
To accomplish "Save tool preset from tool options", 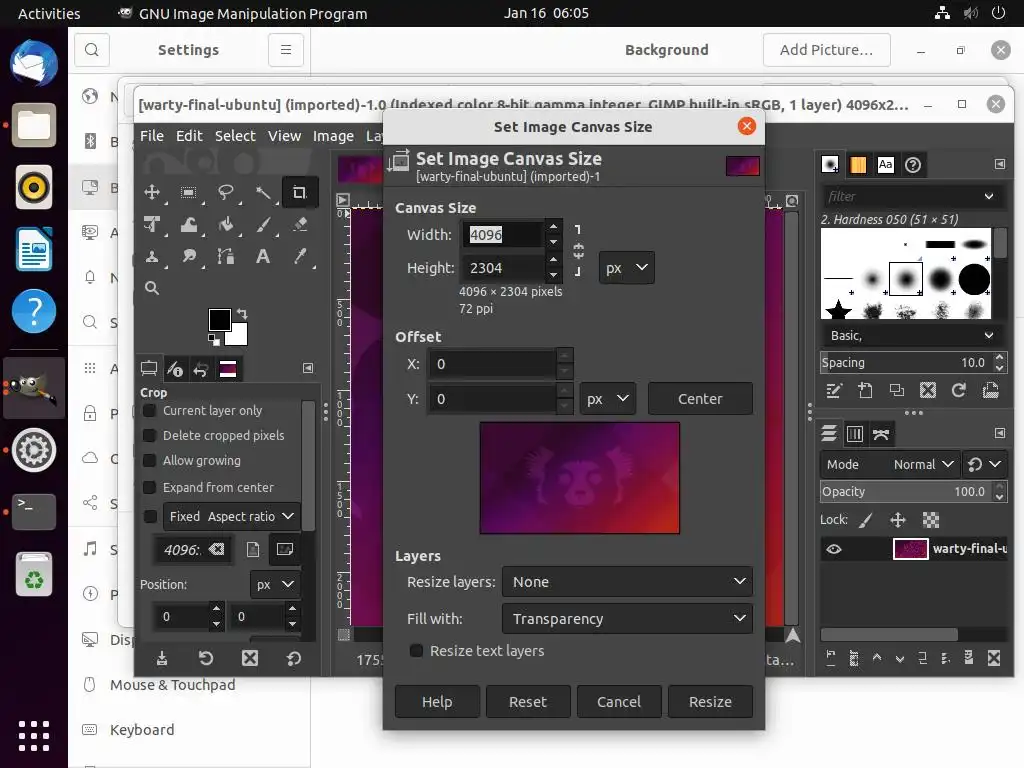I will tap(162, 658).
